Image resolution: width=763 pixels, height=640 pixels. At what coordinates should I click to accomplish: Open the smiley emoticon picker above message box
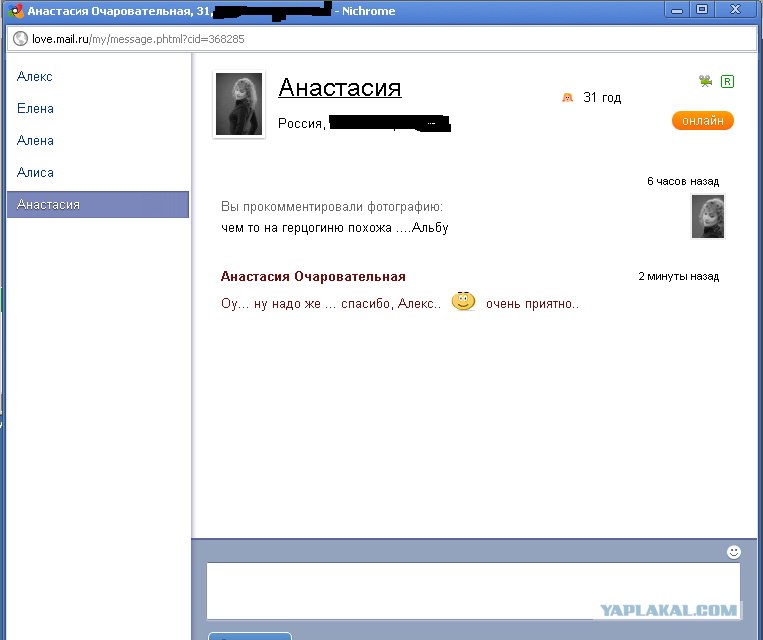[x=734, y=552]
